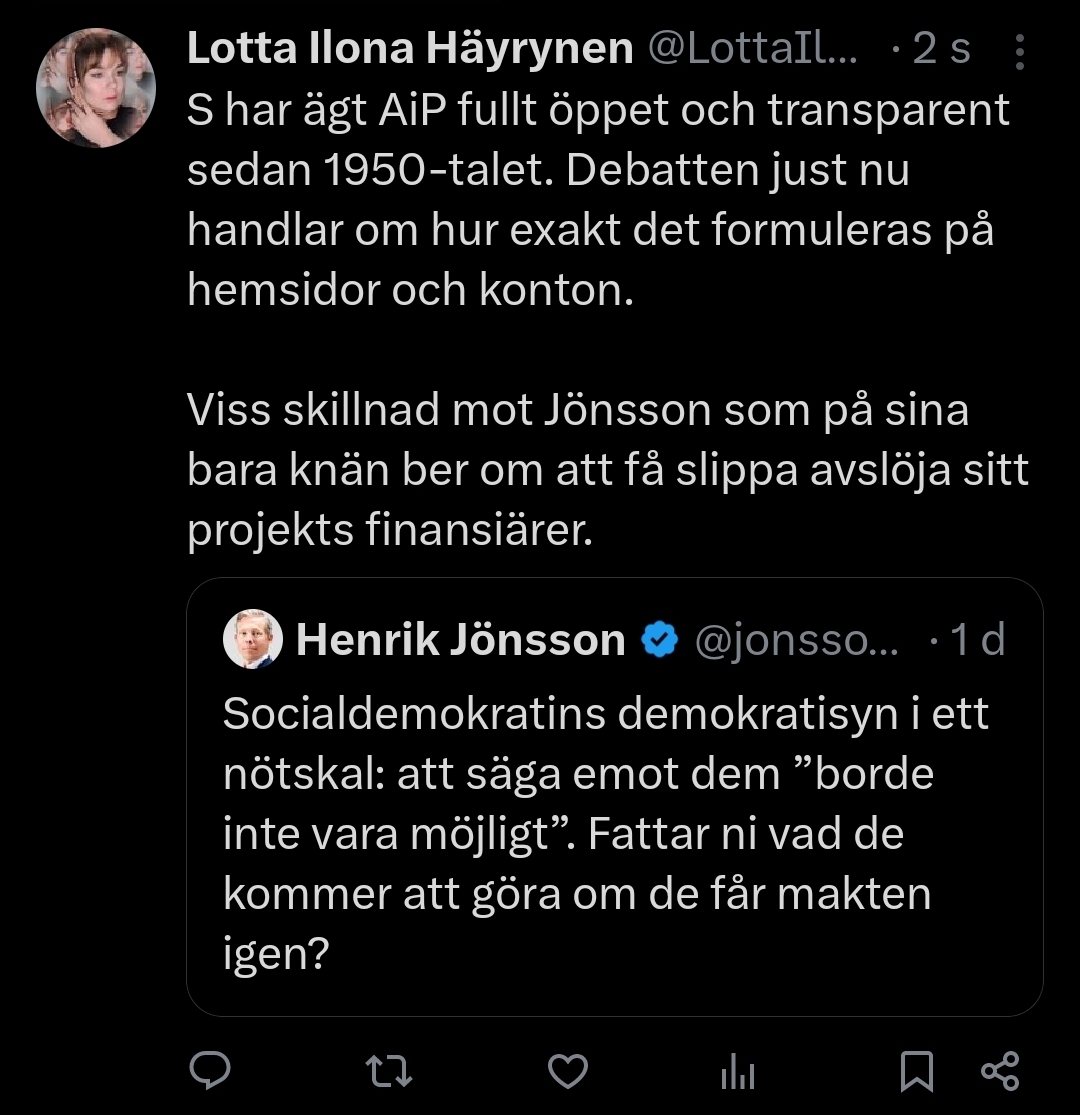View post analytics bar chart icon
The width and height of the screenshot is (1080, 1115).
click(738, 1073)
